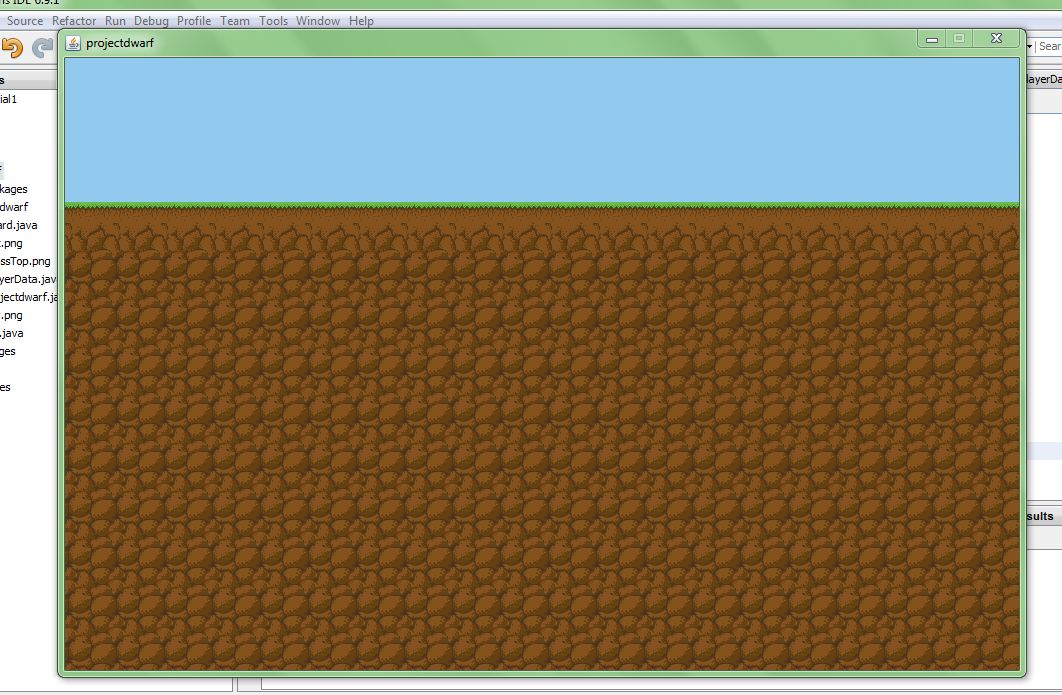Open the dropdown arrow beside the IDE search box

(x=1029, y=46)
